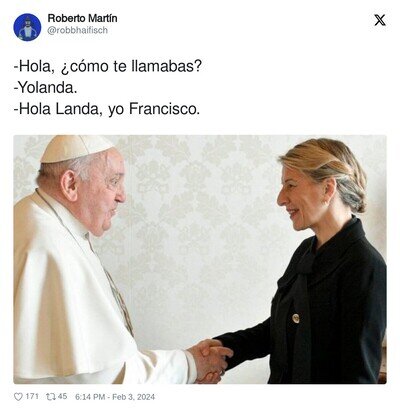Open the embedded handshake photo
Screen dimensions: 400x410
point(200,259)
